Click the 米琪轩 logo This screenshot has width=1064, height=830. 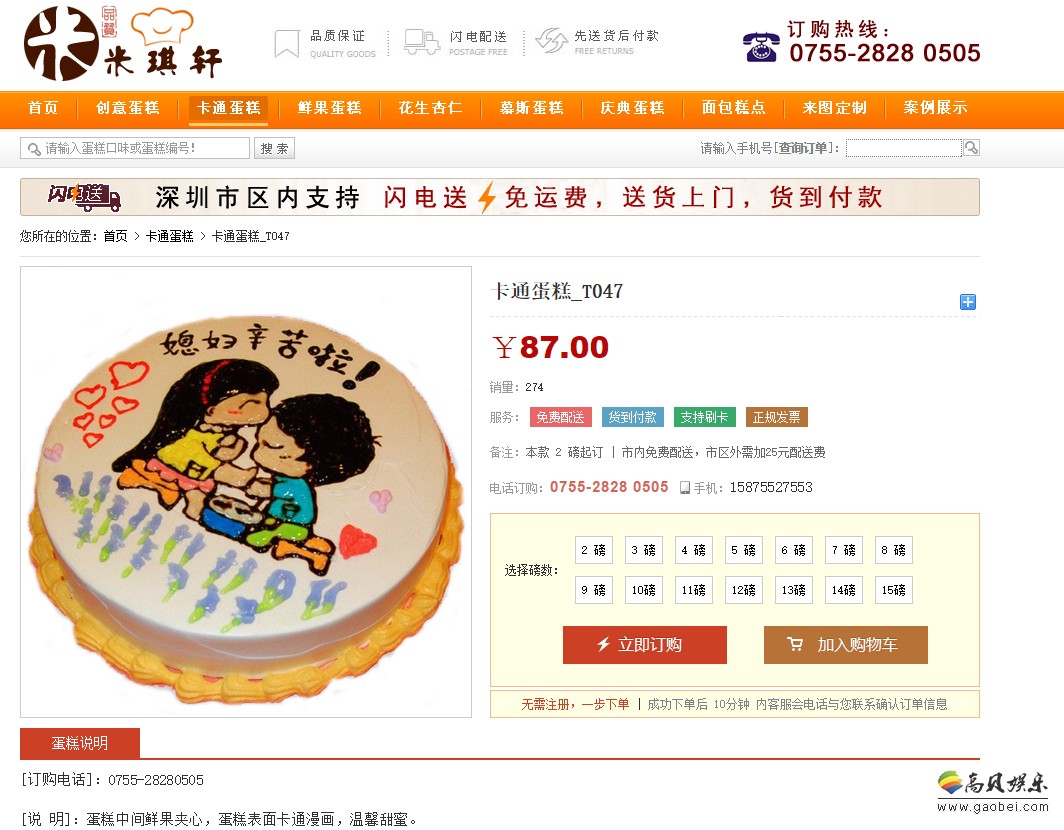point(123,43)
